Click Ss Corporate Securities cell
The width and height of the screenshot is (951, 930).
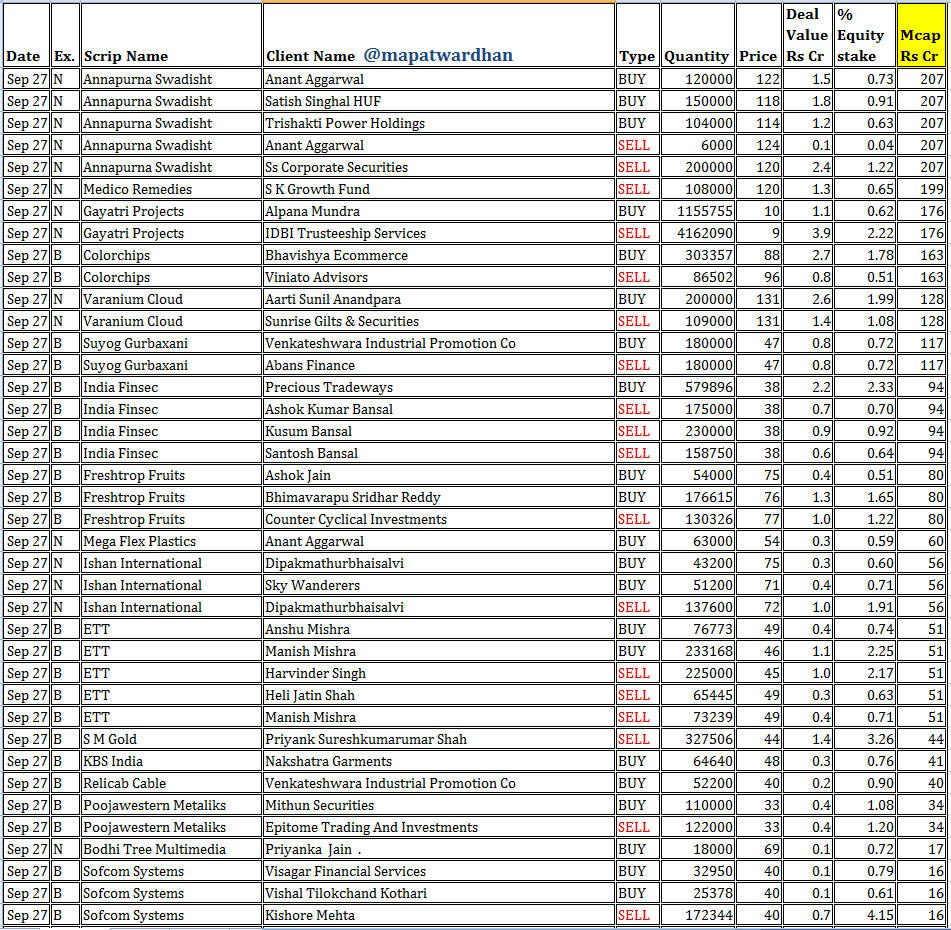439,167
